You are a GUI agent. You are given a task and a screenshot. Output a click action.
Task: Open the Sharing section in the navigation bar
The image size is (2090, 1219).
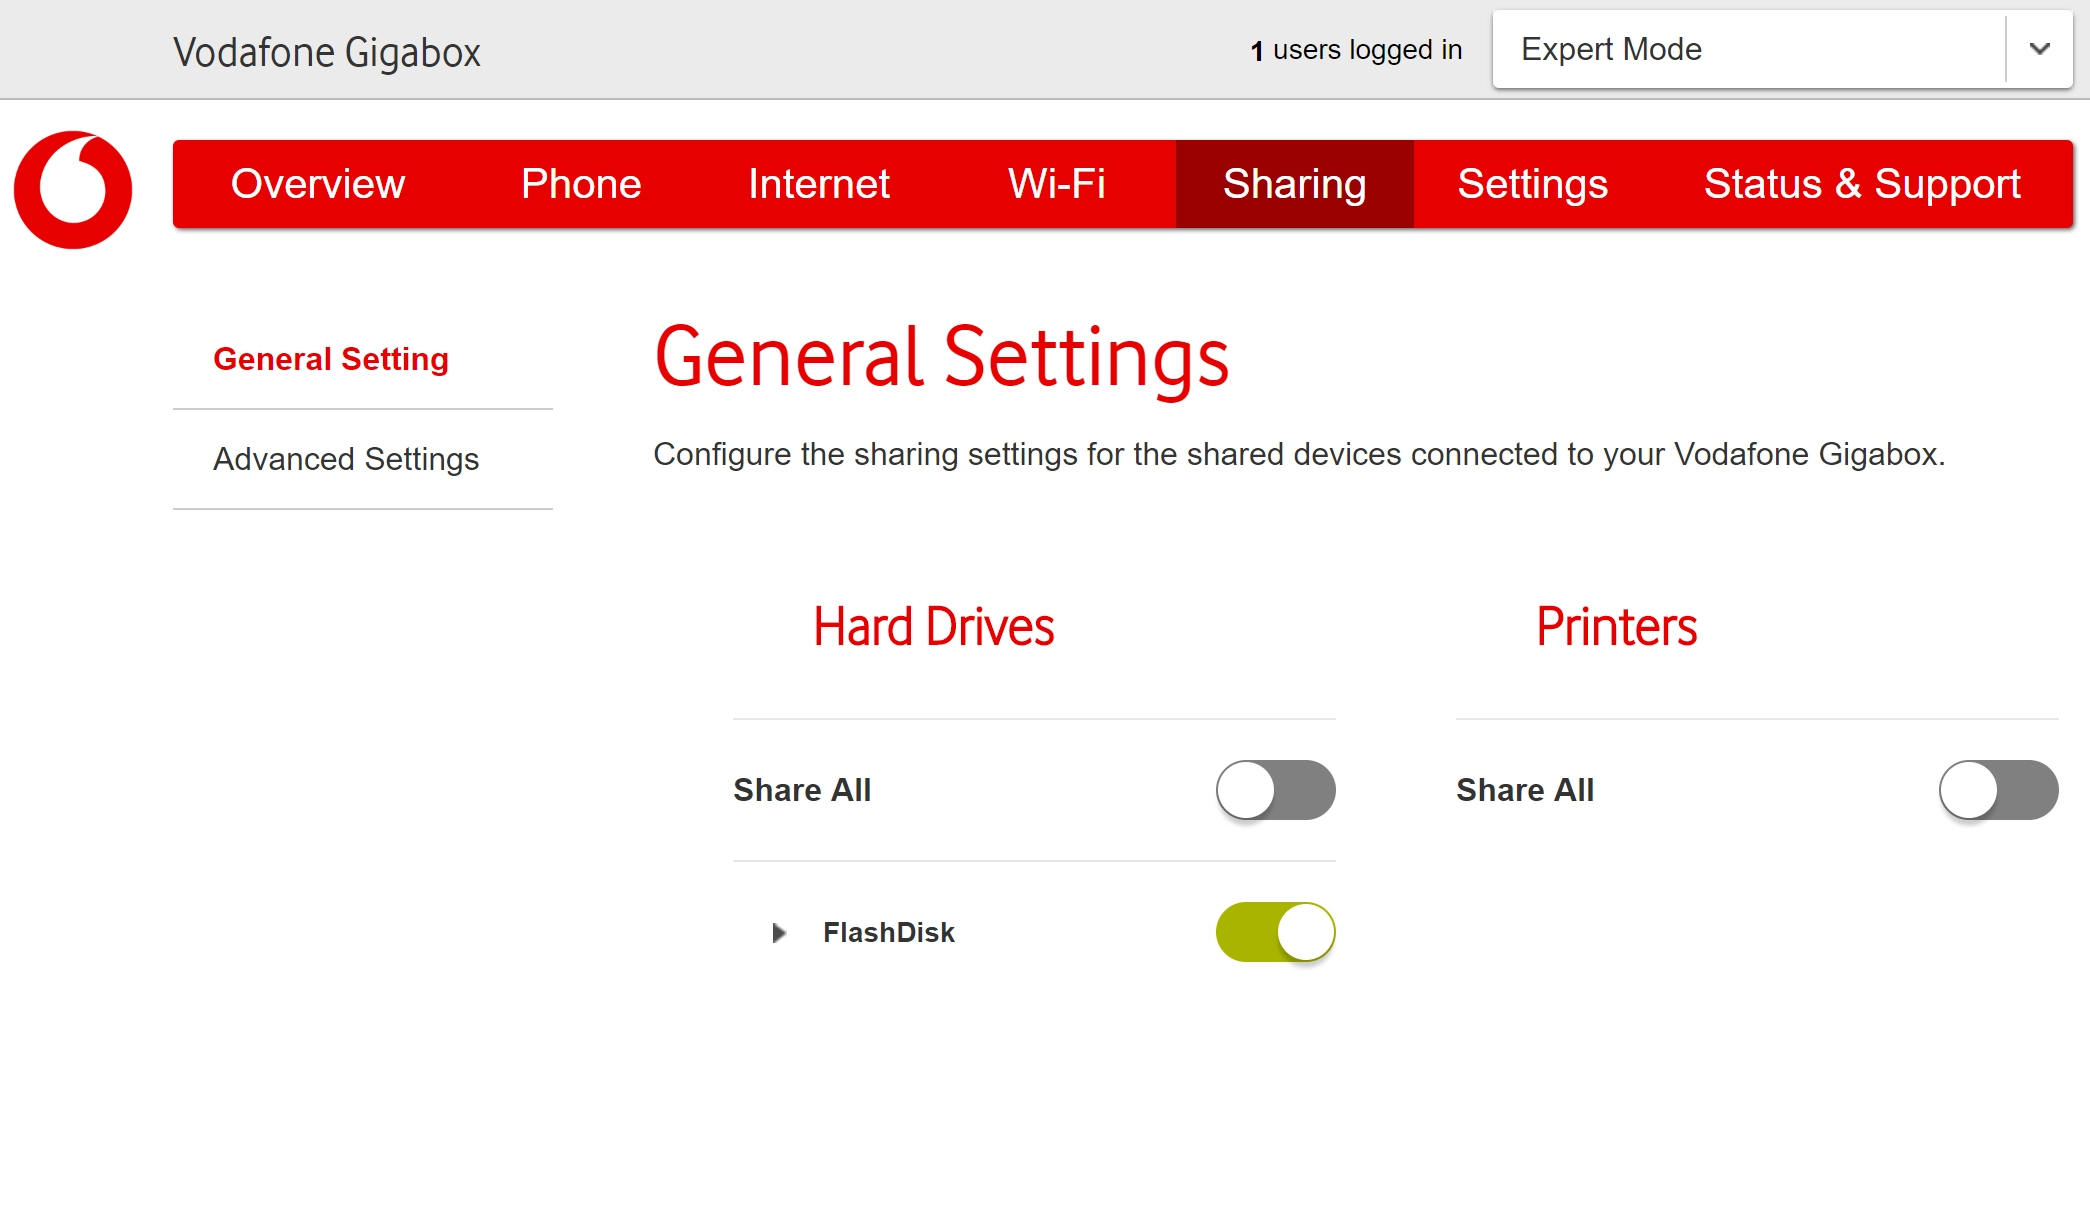[1294, 183]
